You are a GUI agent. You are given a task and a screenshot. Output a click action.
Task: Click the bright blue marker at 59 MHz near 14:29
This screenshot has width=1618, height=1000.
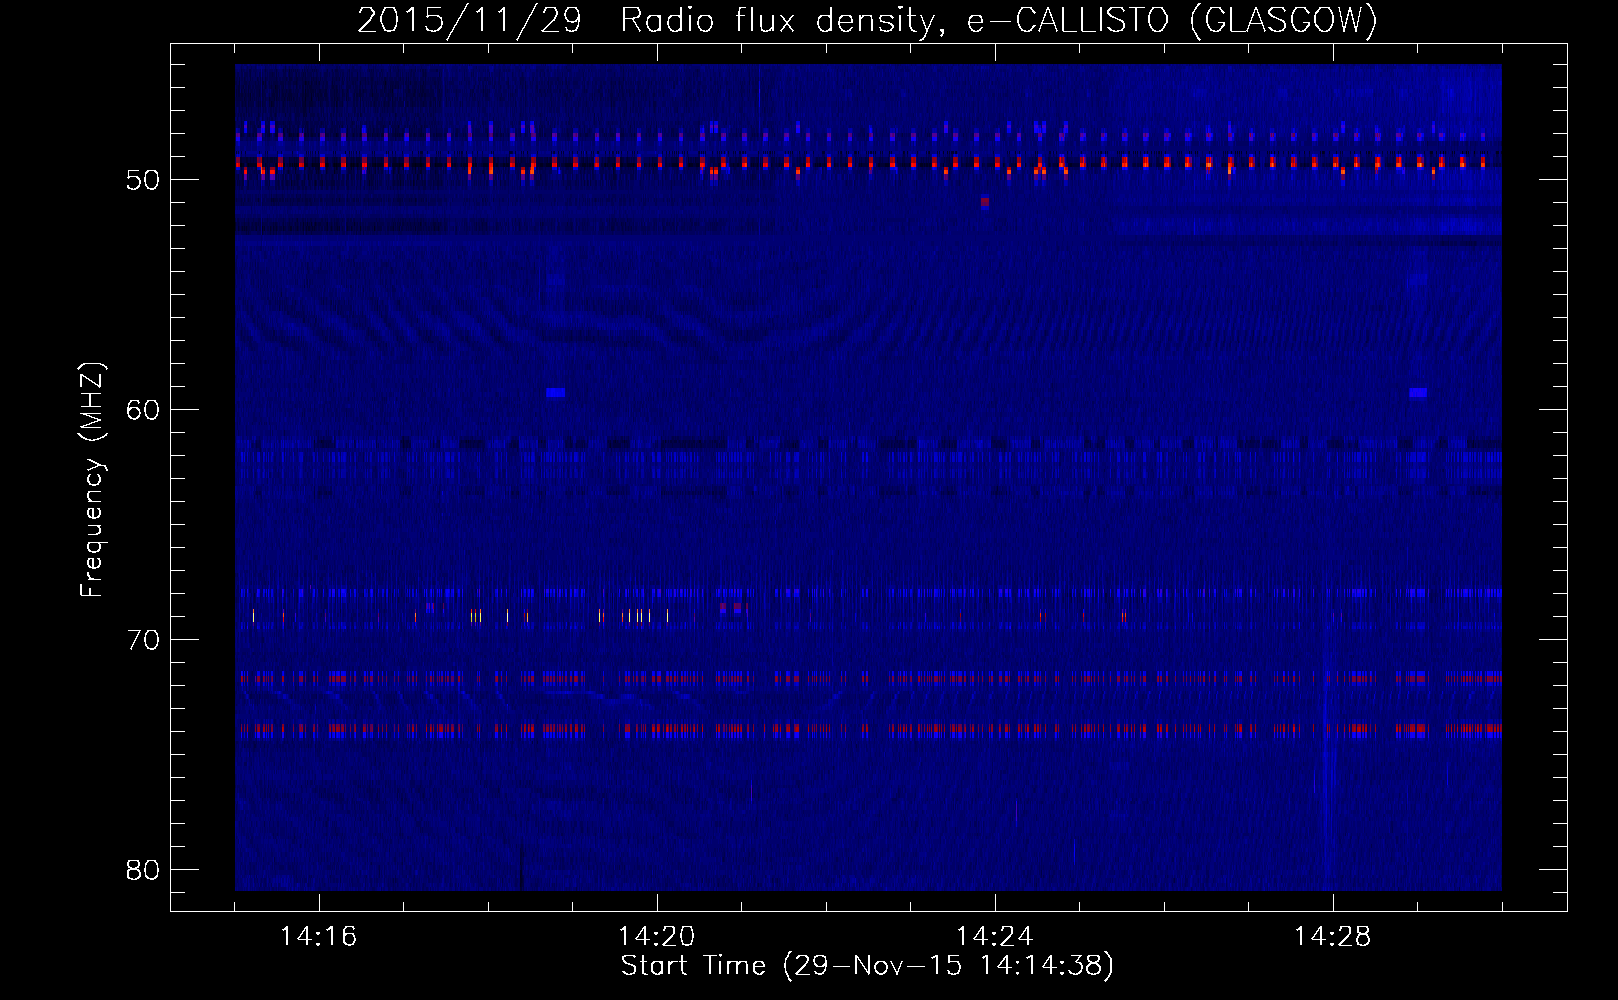pos(1418,393)
